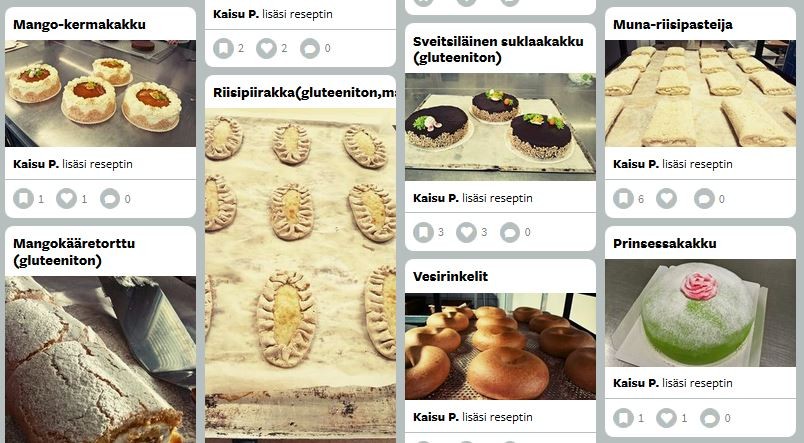Bookmark the Prinsessakakku recipe
The width and height of the screenshot is (804, 443).
pos(624,418)
